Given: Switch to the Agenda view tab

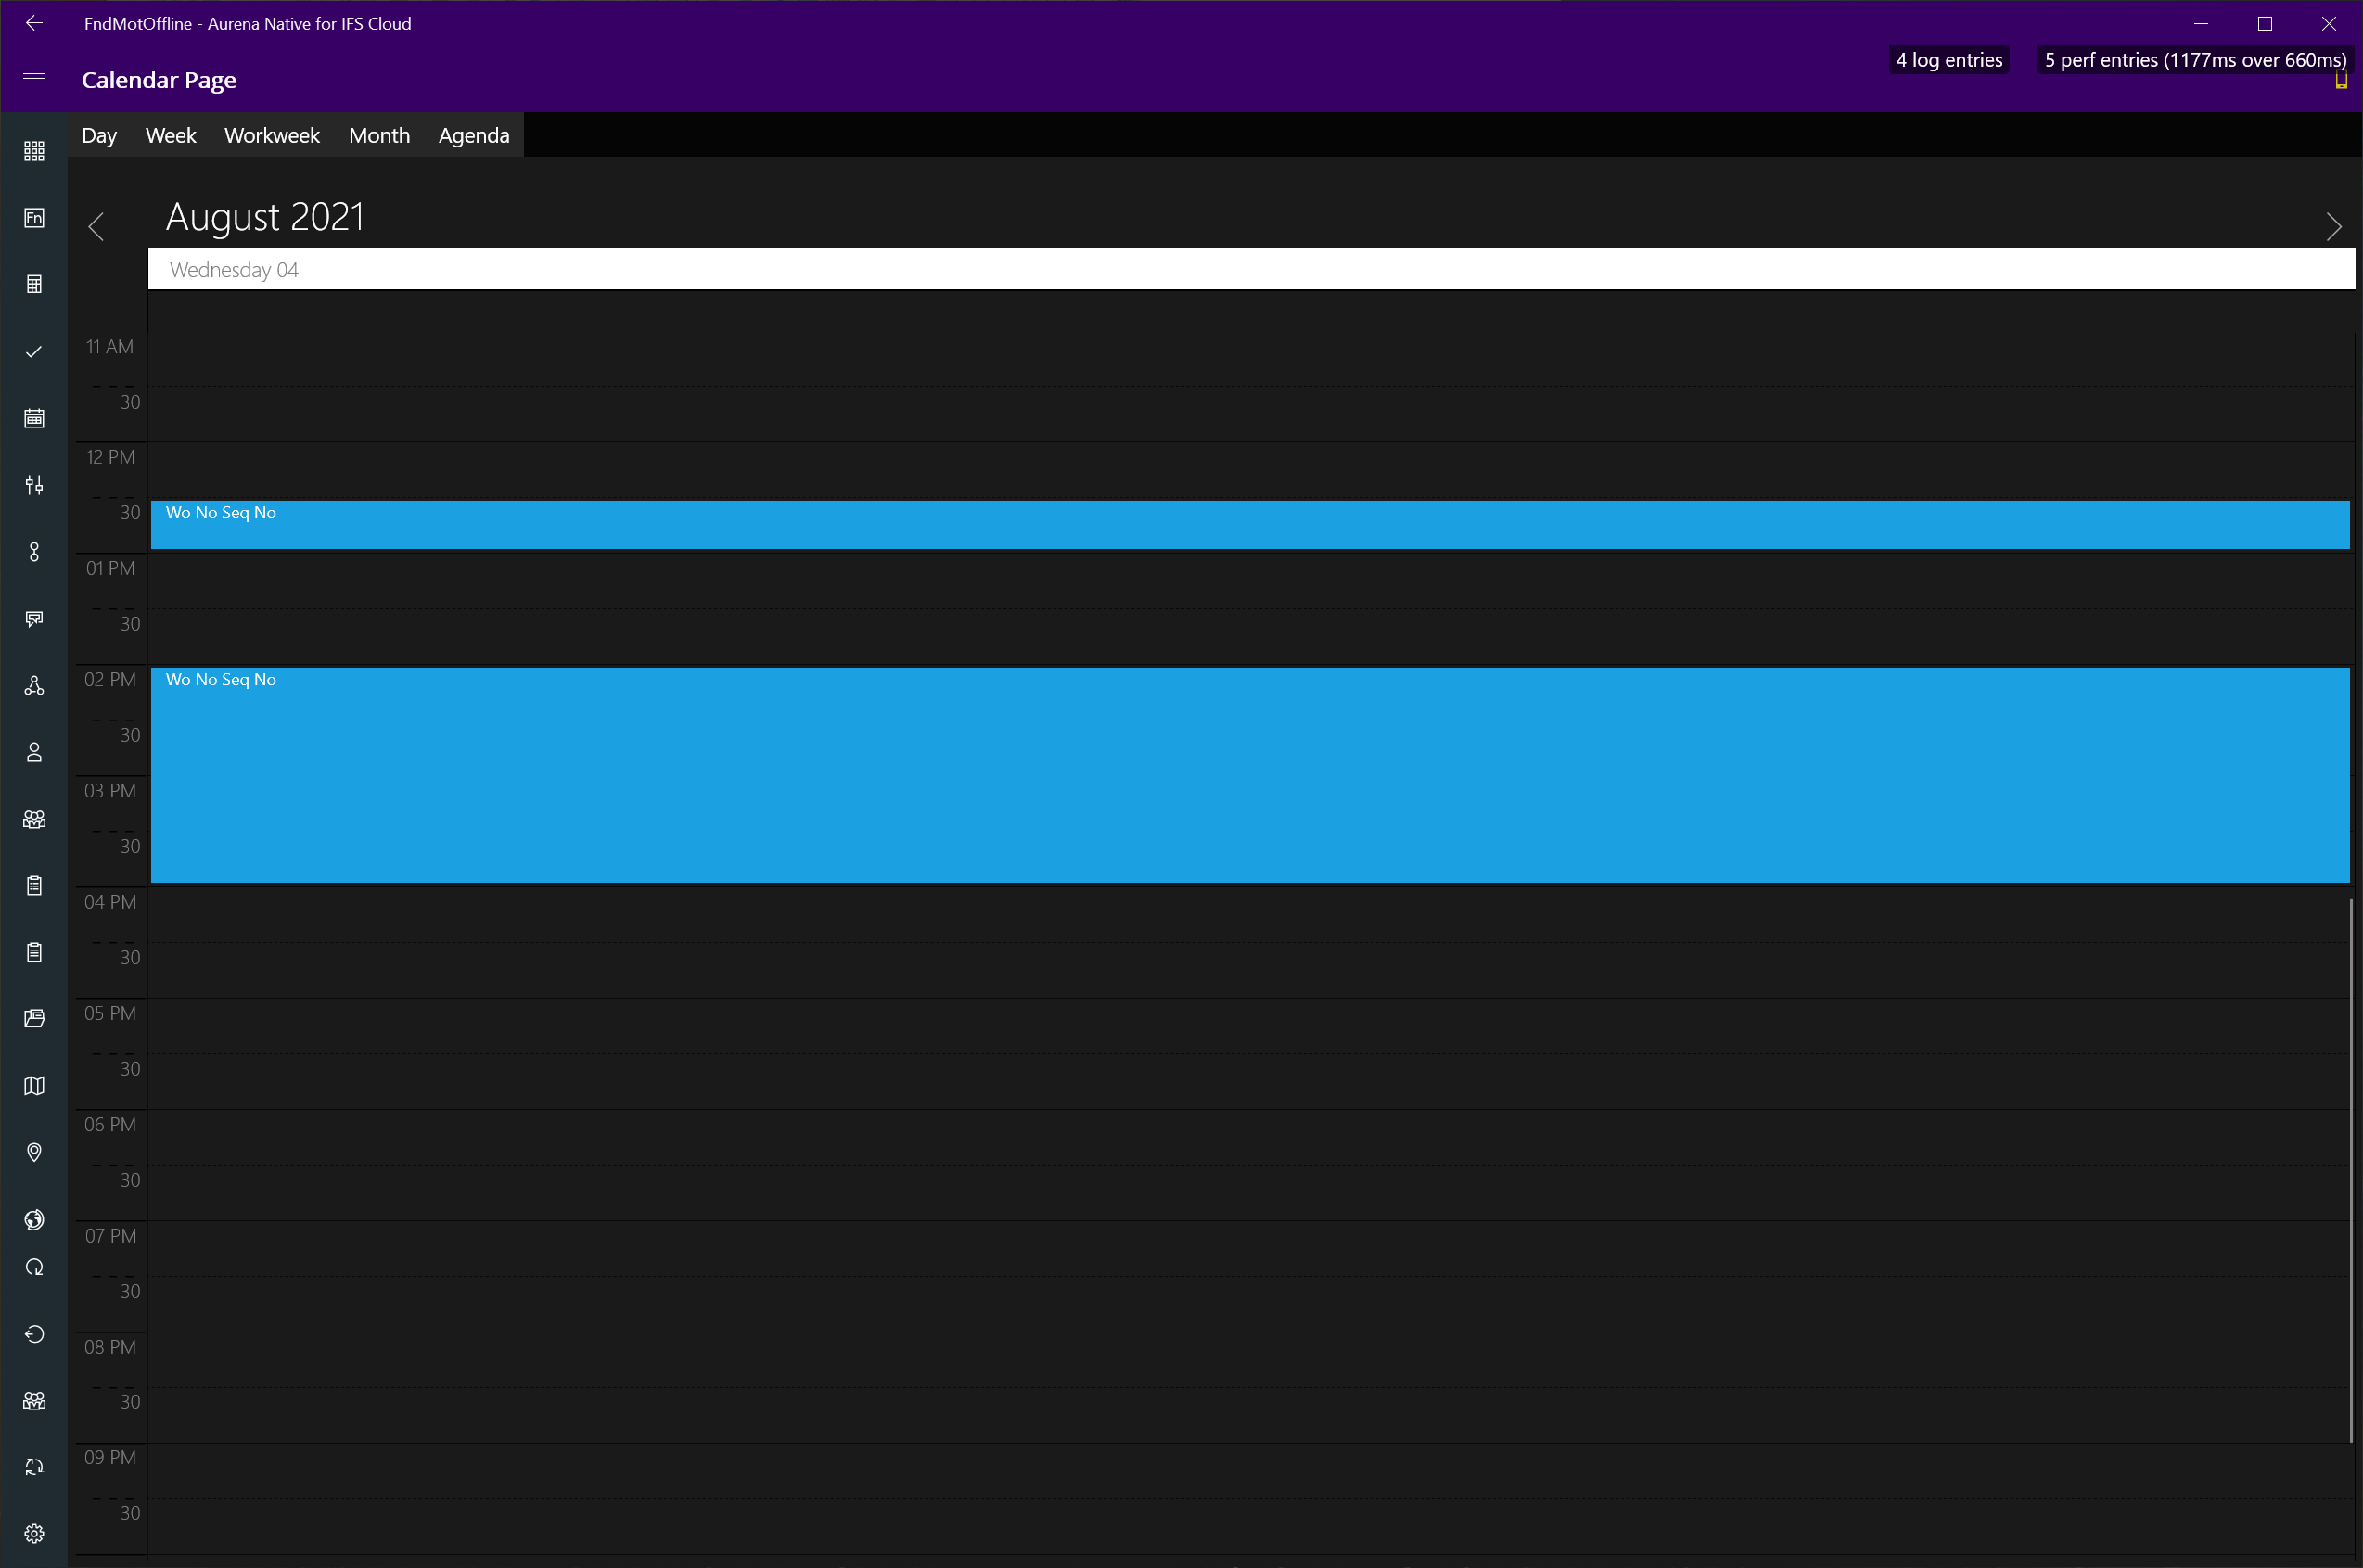Looking at the screenshot, I should click(x=473, y=135).
